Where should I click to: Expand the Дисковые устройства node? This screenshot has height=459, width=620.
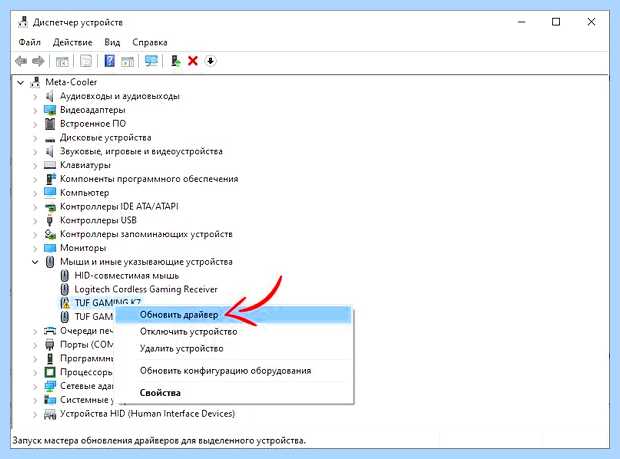coord(35,138)
